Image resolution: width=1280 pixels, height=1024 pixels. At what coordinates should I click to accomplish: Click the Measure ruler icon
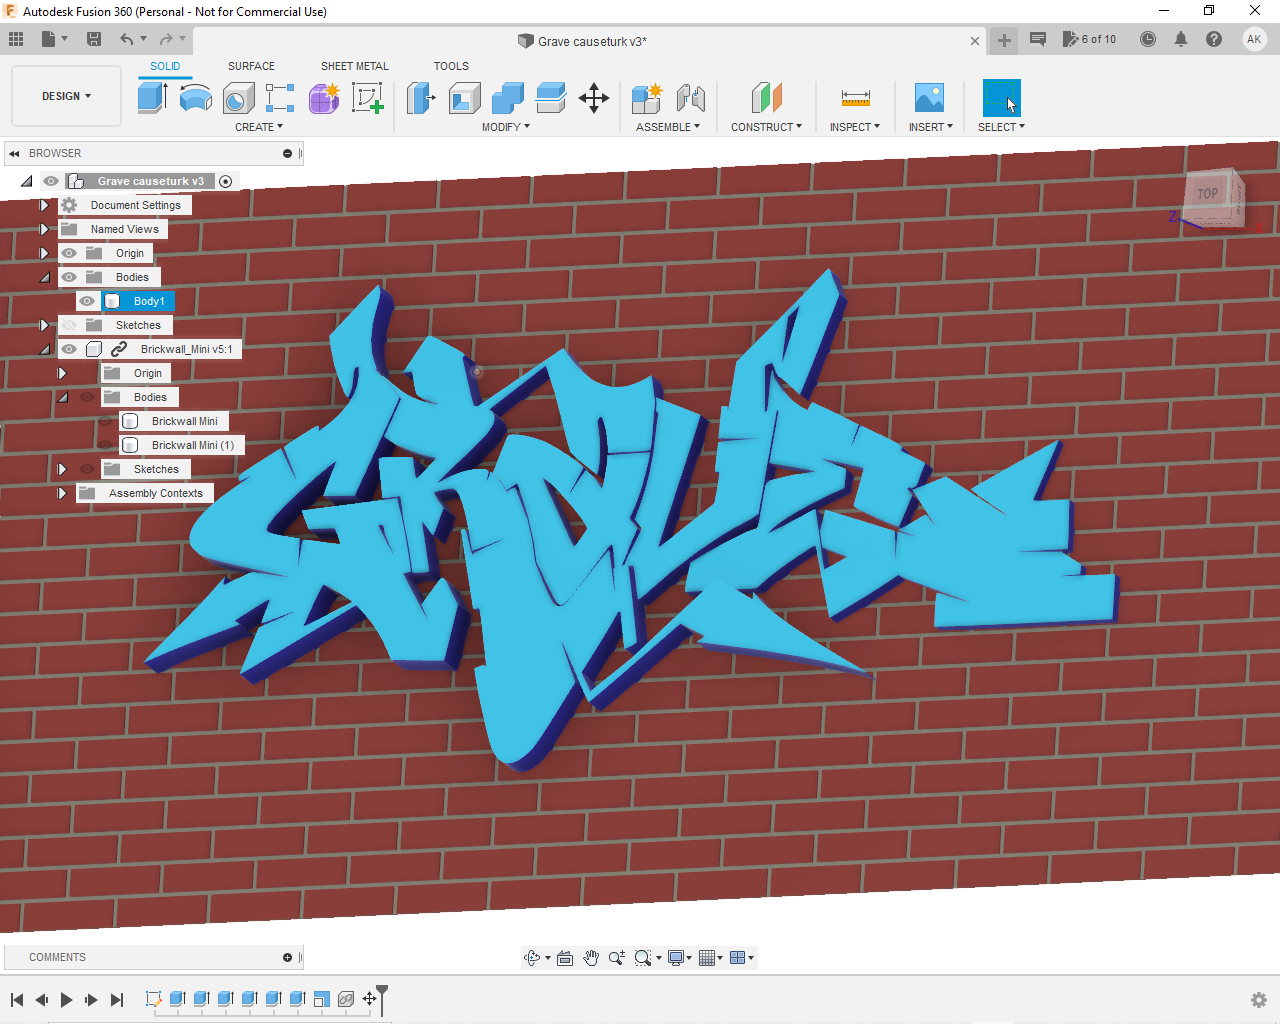[x=855, y=98]
